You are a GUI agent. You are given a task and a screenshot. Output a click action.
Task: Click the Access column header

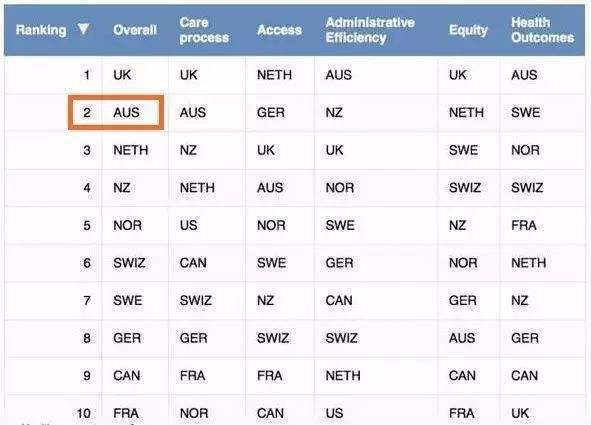(x=279, y=30)
